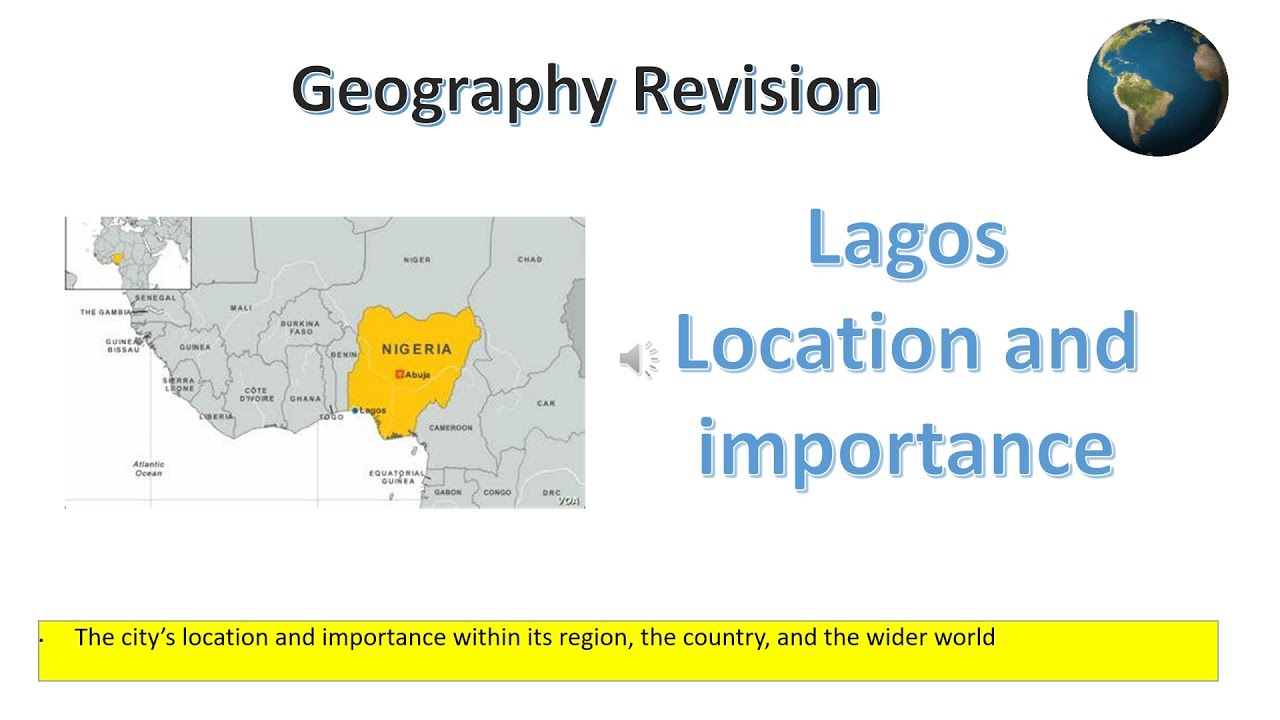Click the 'LIBERIA' country label

click(x=217, y=416)
